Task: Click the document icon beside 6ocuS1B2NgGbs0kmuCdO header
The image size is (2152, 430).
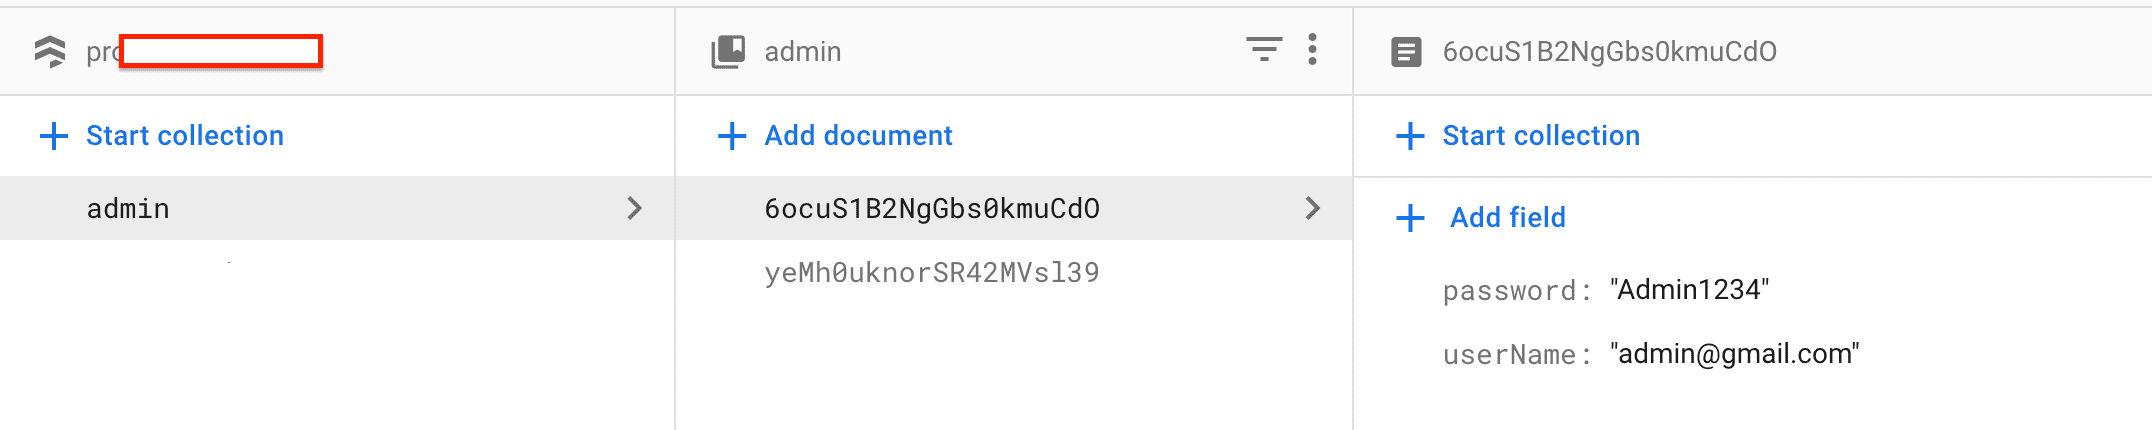Action: click(1406, 51)
